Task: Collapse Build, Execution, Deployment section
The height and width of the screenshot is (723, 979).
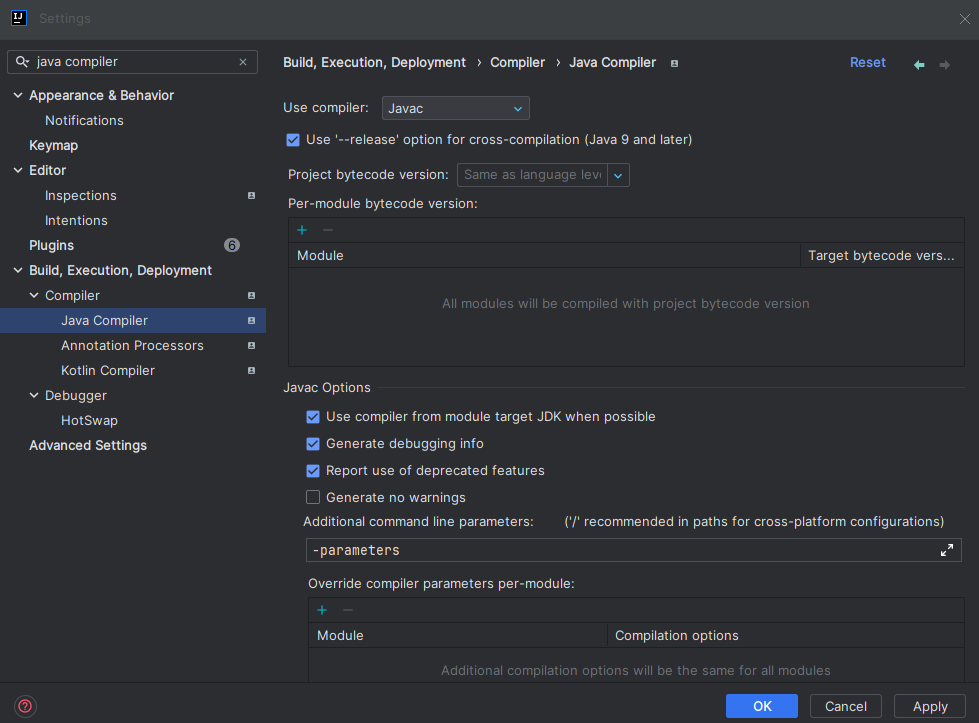Action: point(18,270)
